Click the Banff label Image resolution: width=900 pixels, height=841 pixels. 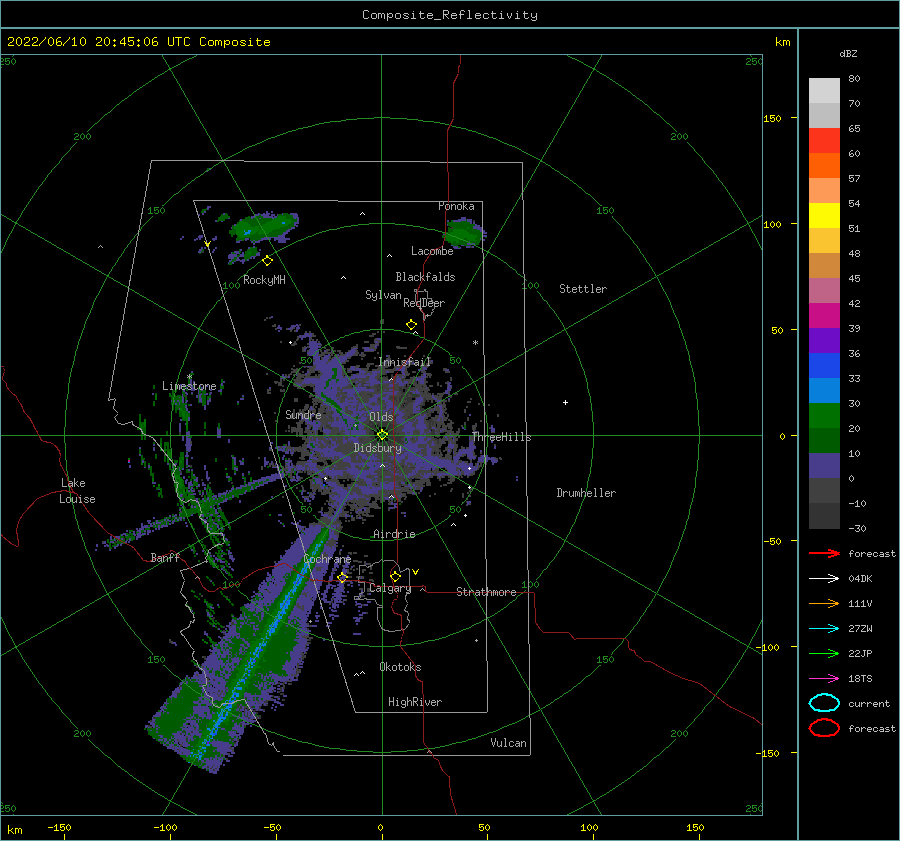(165, 557)
